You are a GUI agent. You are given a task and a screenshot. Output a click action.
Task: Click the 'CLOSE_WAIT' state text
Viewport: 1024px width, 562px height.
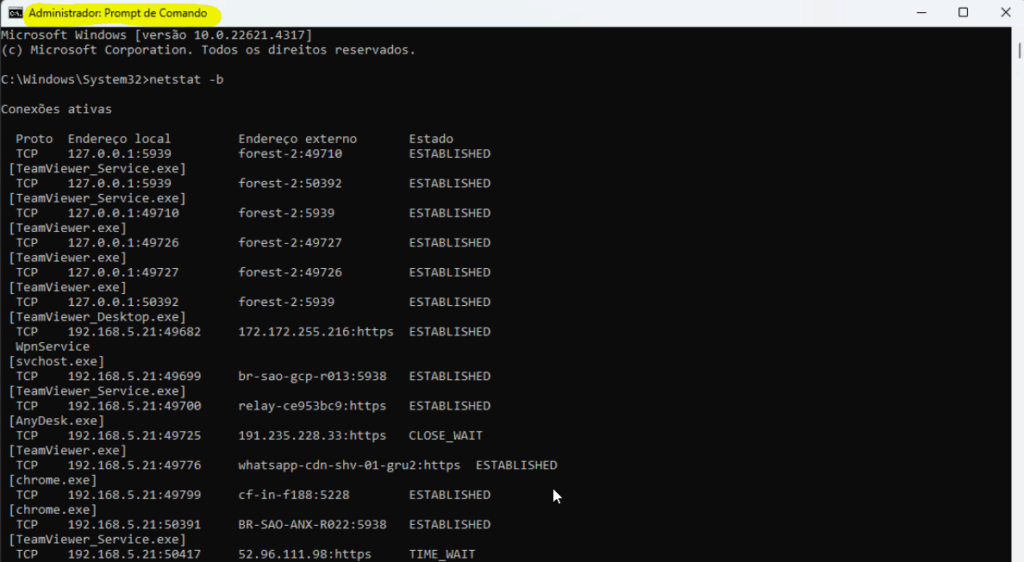(x=445, y=435)
